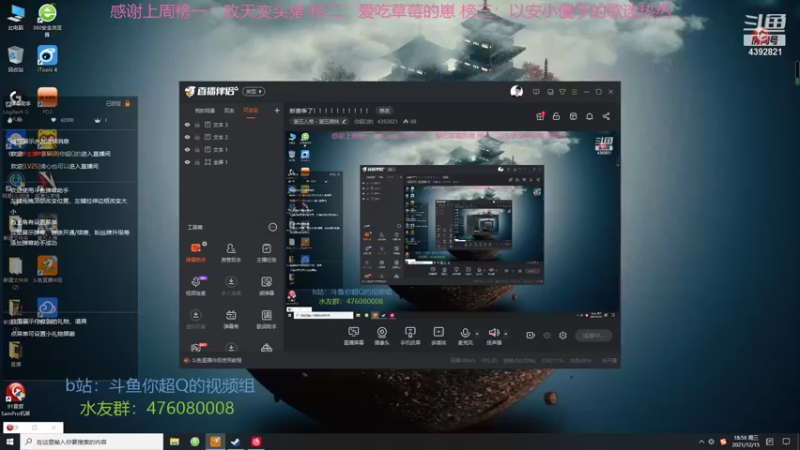Viewport: 800px width, 450px height.
Task: Add a 多媒体 multimedia source
Action: (438, 336)
